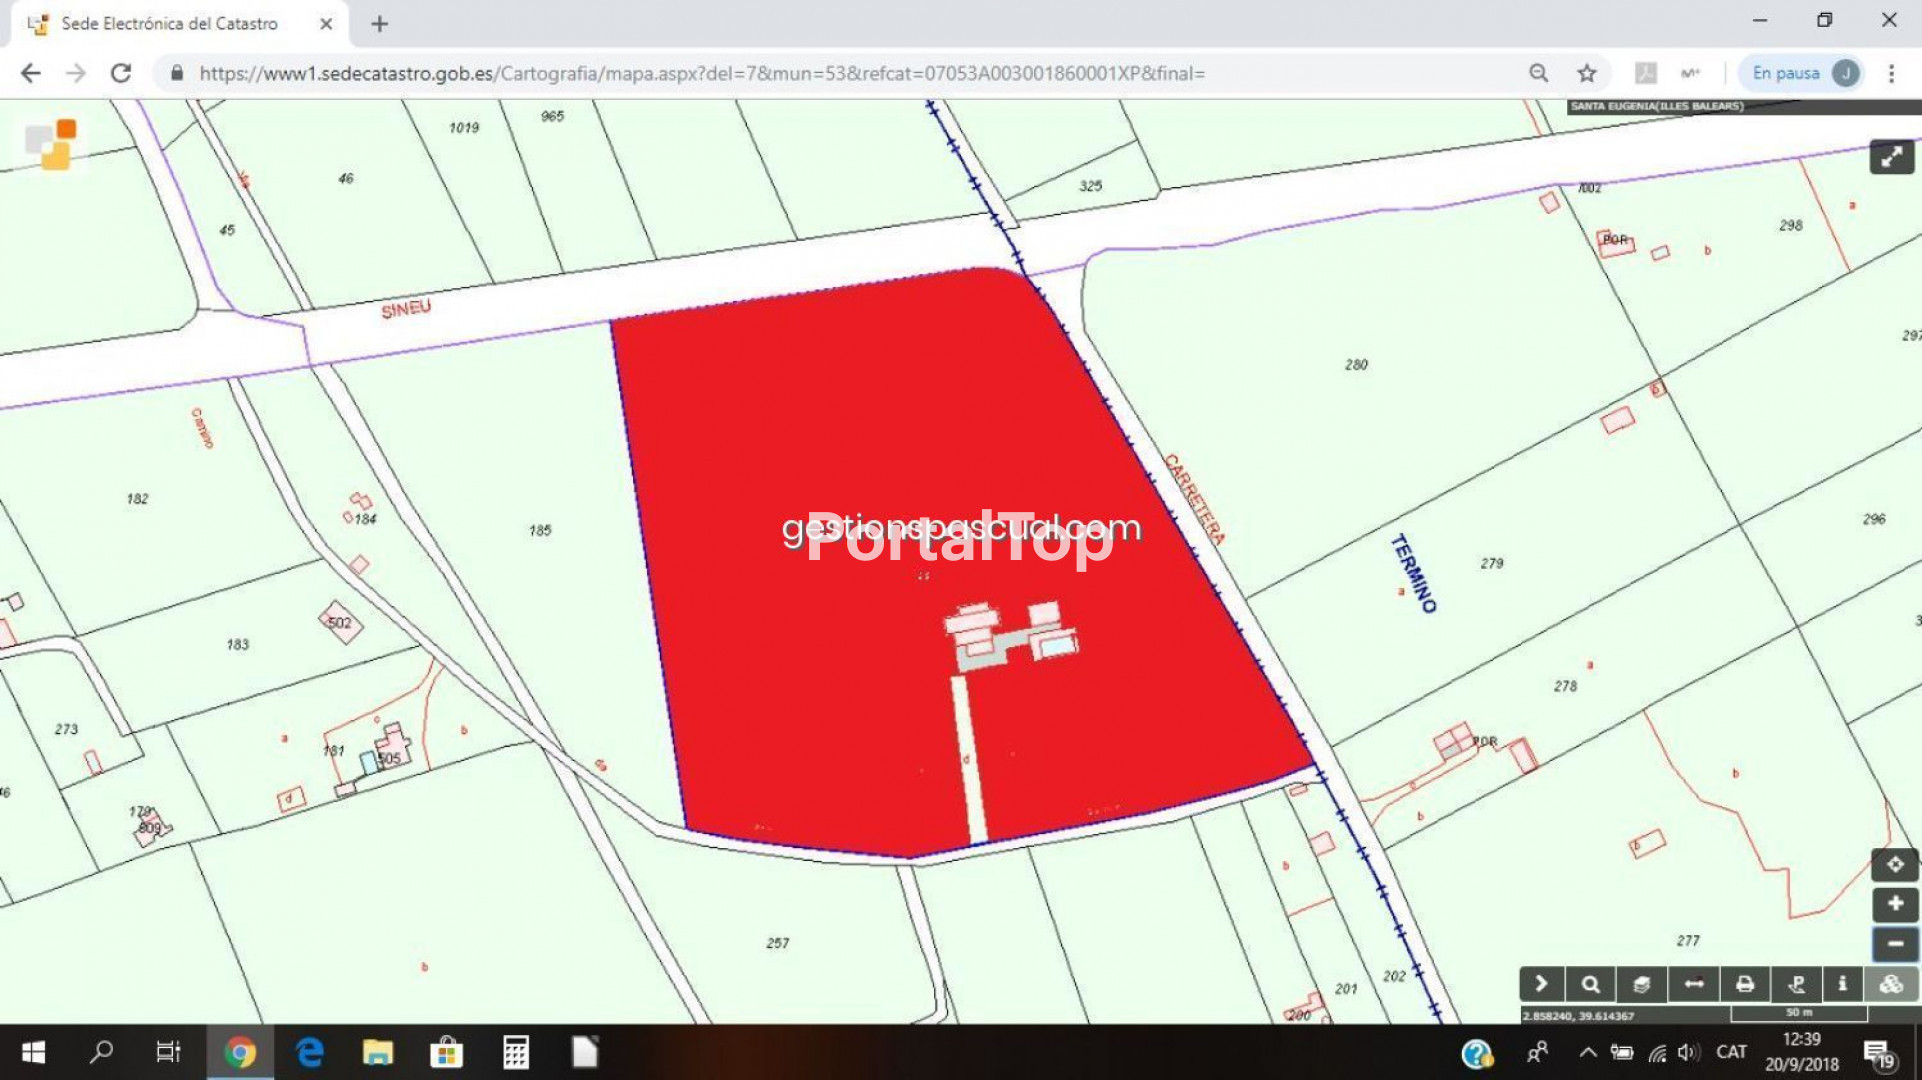Click the sedecatastro URL address bar
This screenshot has height=1080, width=1922.
[700, 73]
